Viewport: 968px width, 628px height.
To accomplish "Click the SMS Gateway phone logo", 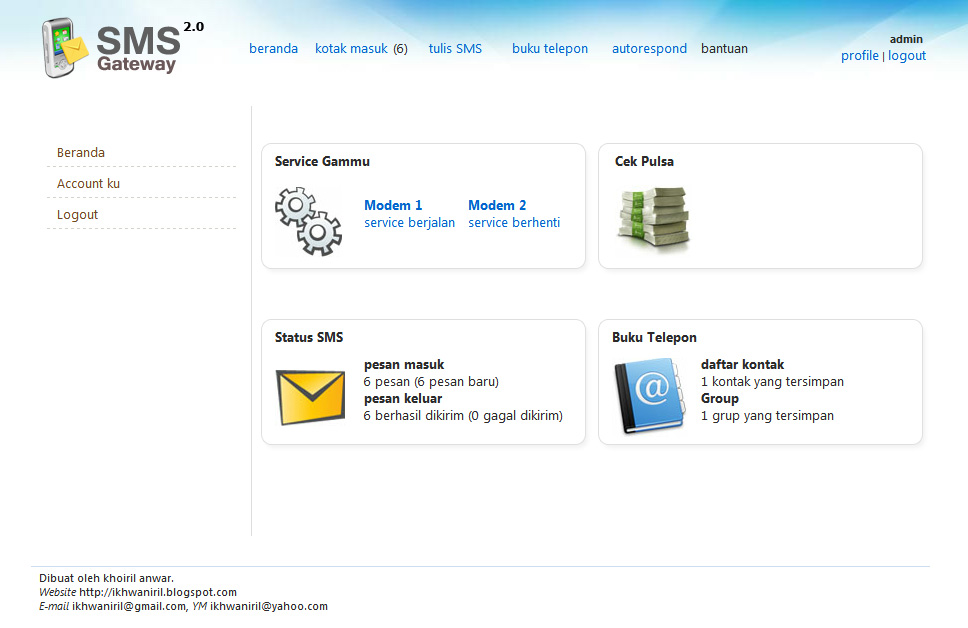I will tap(65, 48).
